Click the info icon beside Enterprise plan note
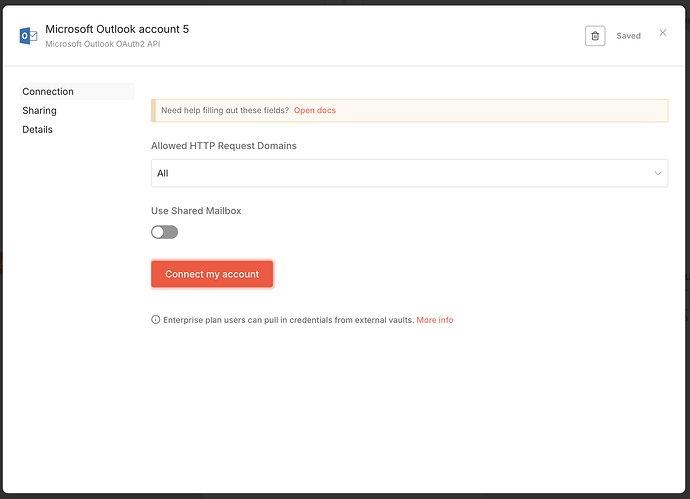Viewport: 690px width, 499px height. tap(155, 320)
